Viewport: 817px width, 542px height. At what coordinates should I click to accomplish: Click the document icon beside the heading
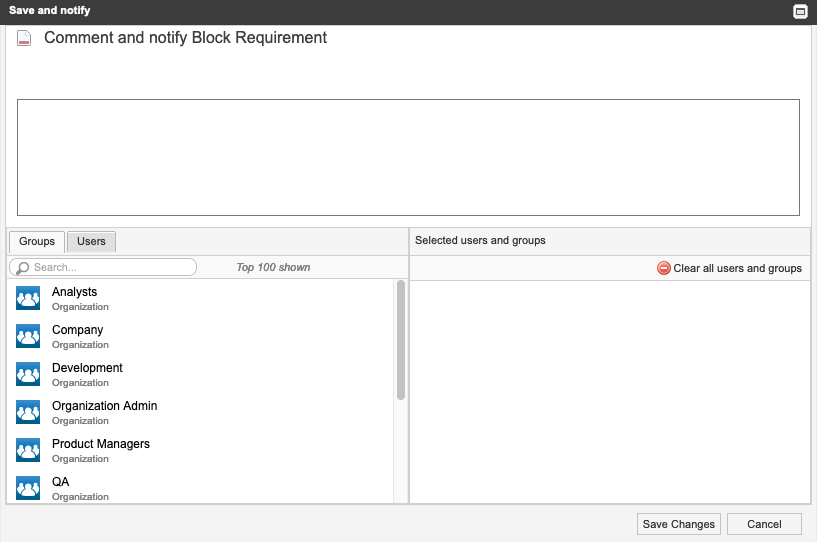point(25,39)
